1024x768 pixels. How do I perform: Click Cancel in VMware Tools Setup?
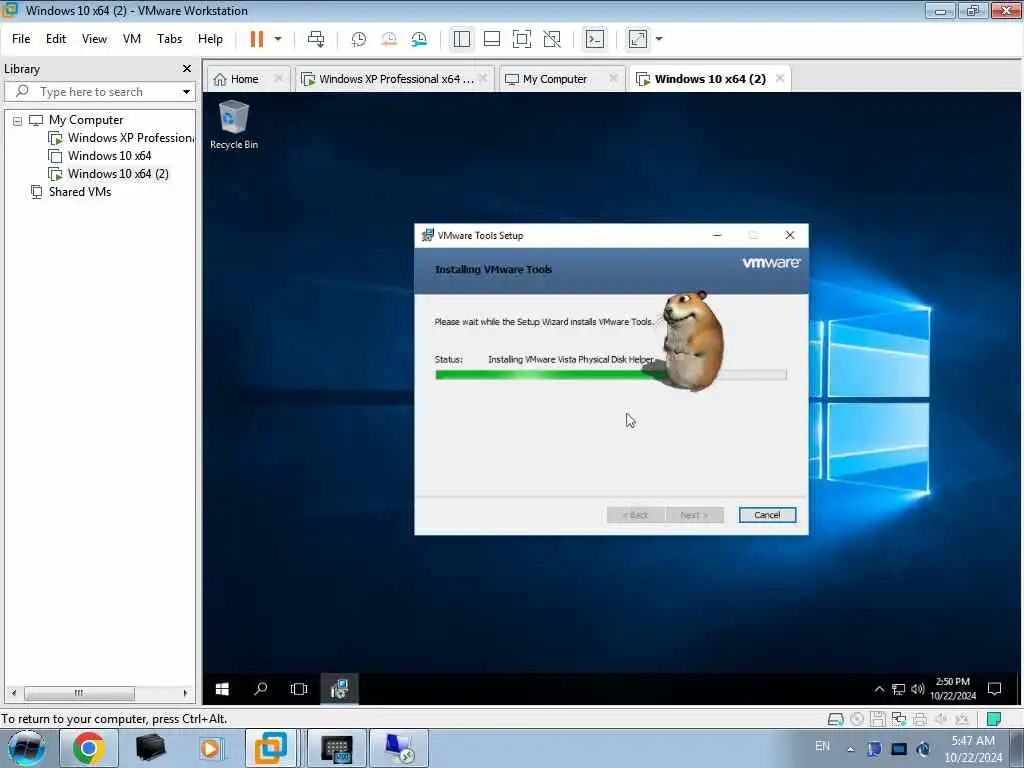767,515
